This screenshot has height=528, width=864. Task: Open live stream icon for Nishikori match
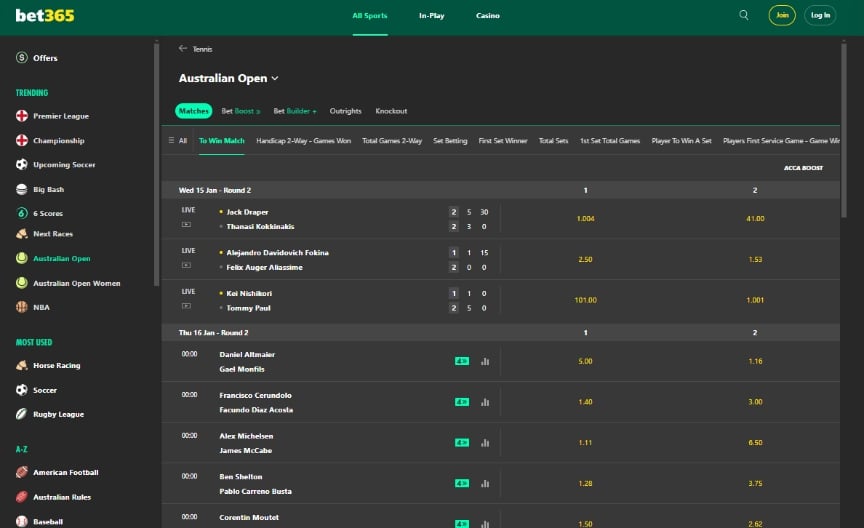(x=186, y=306)
